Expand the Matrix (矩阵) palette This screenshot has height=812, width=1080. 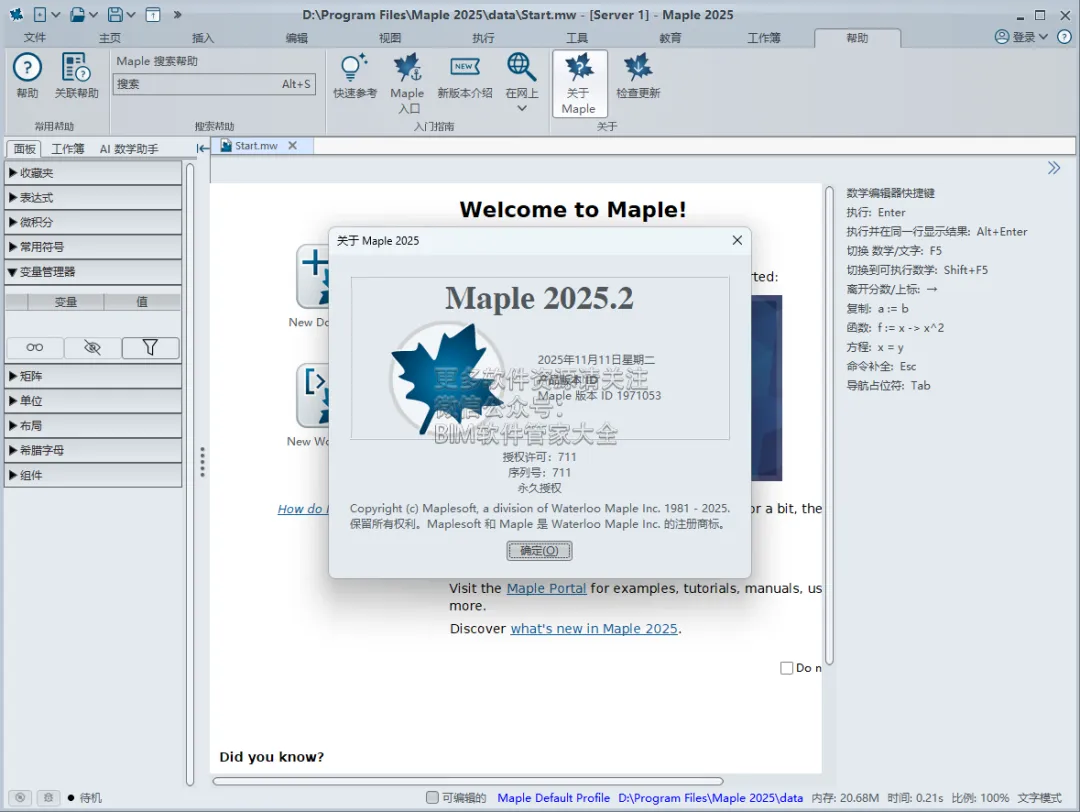[93, 376]
